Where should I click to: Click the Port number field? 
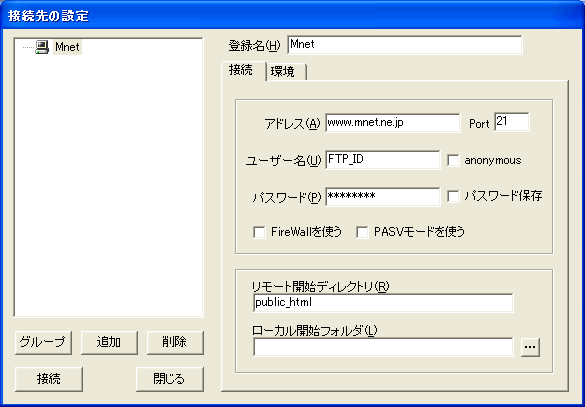[x=512, y=122]
